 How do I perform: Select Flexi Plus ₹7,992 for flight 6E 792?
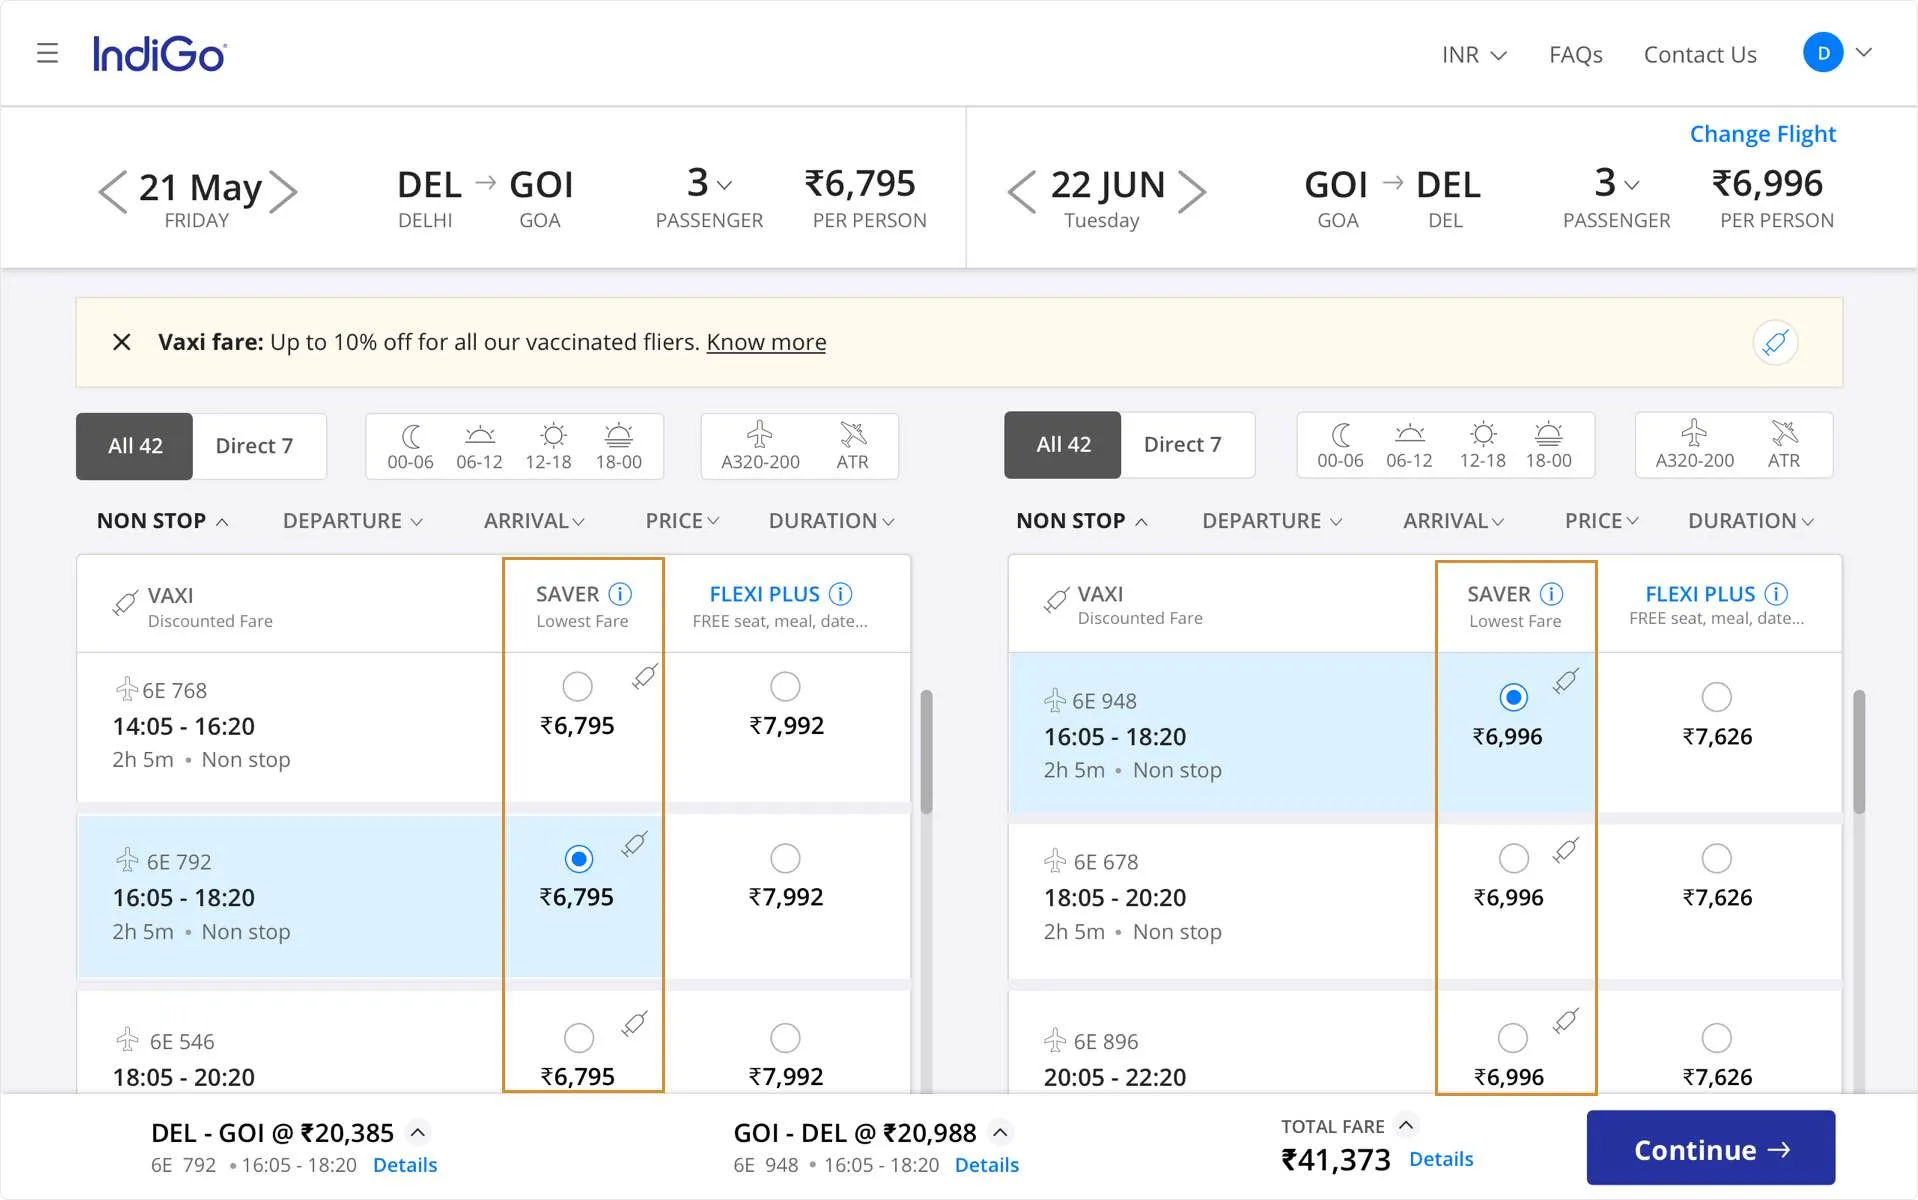click(785, 859)
